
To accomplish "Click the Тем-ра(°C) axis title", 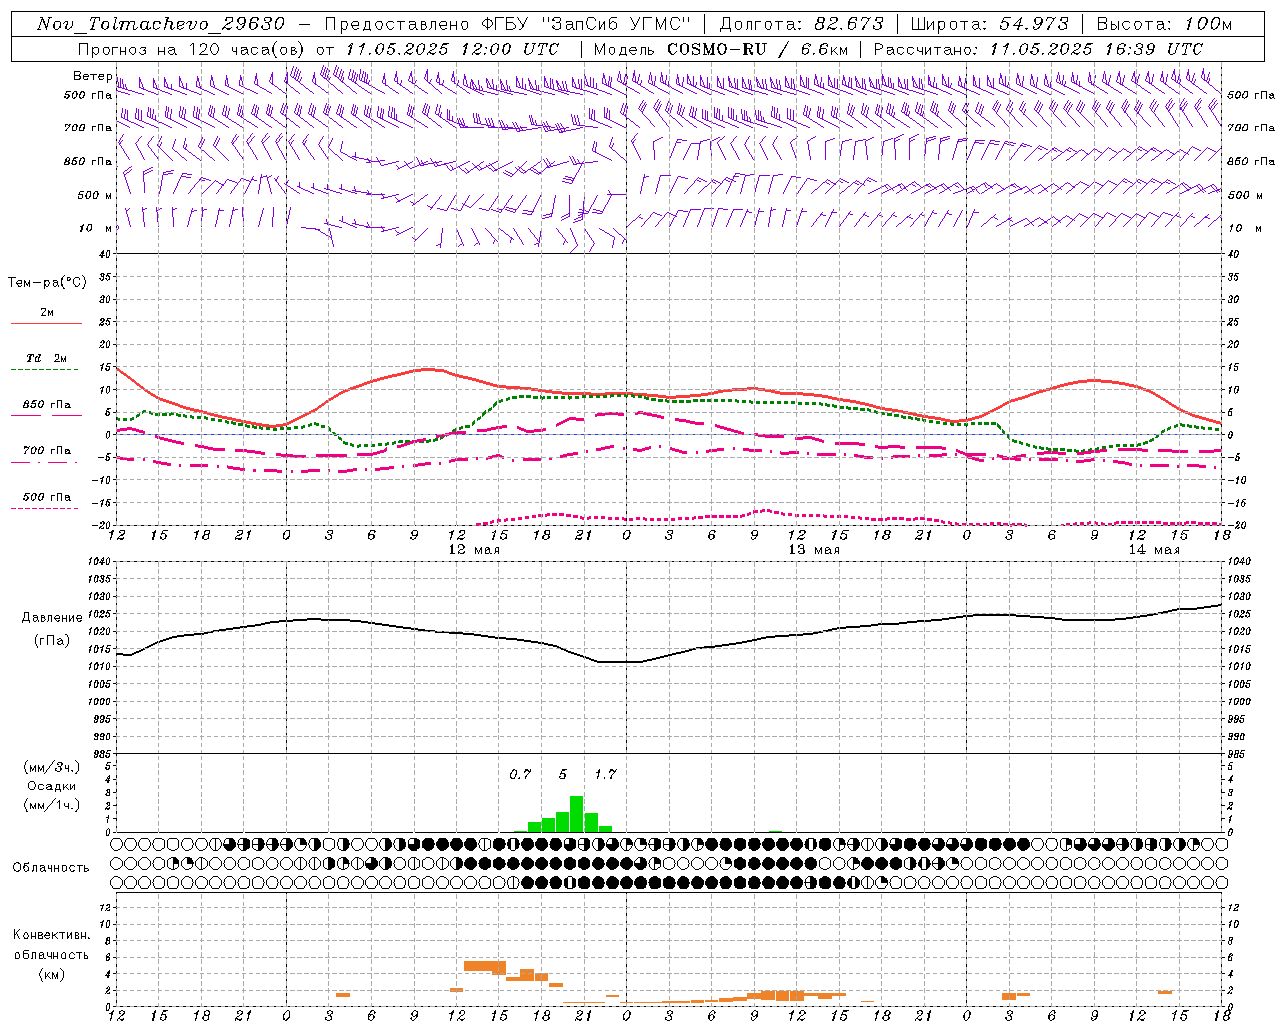I will [x=47, y=283].
